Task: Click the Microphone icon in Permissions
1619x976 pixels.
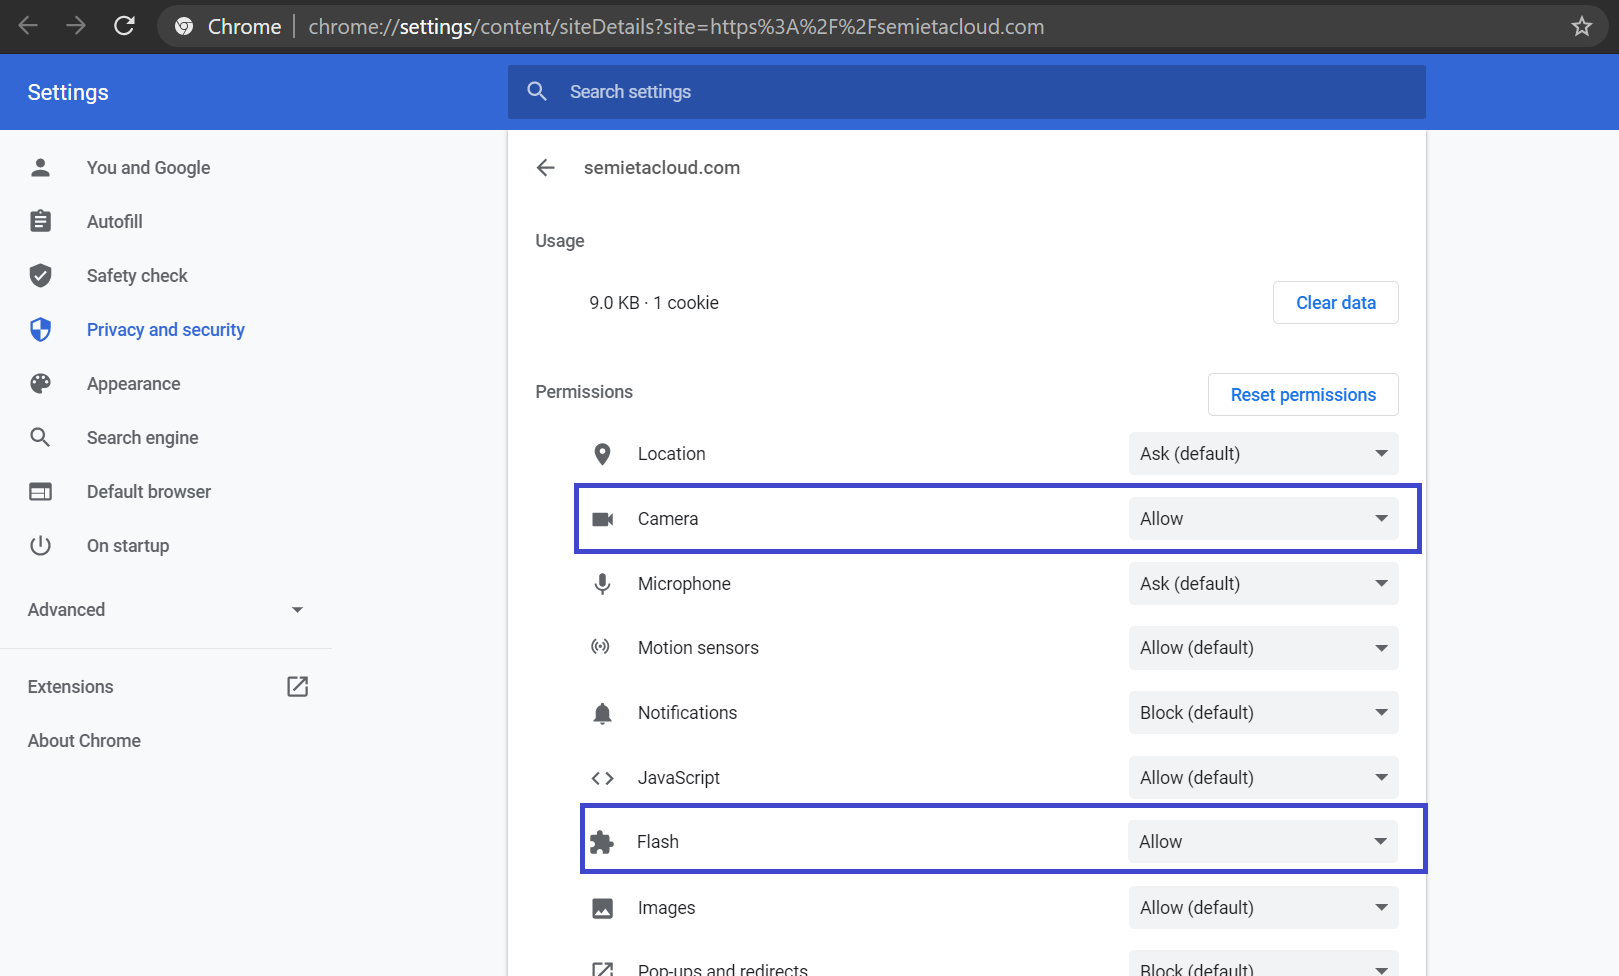Action: pos(602,584)
